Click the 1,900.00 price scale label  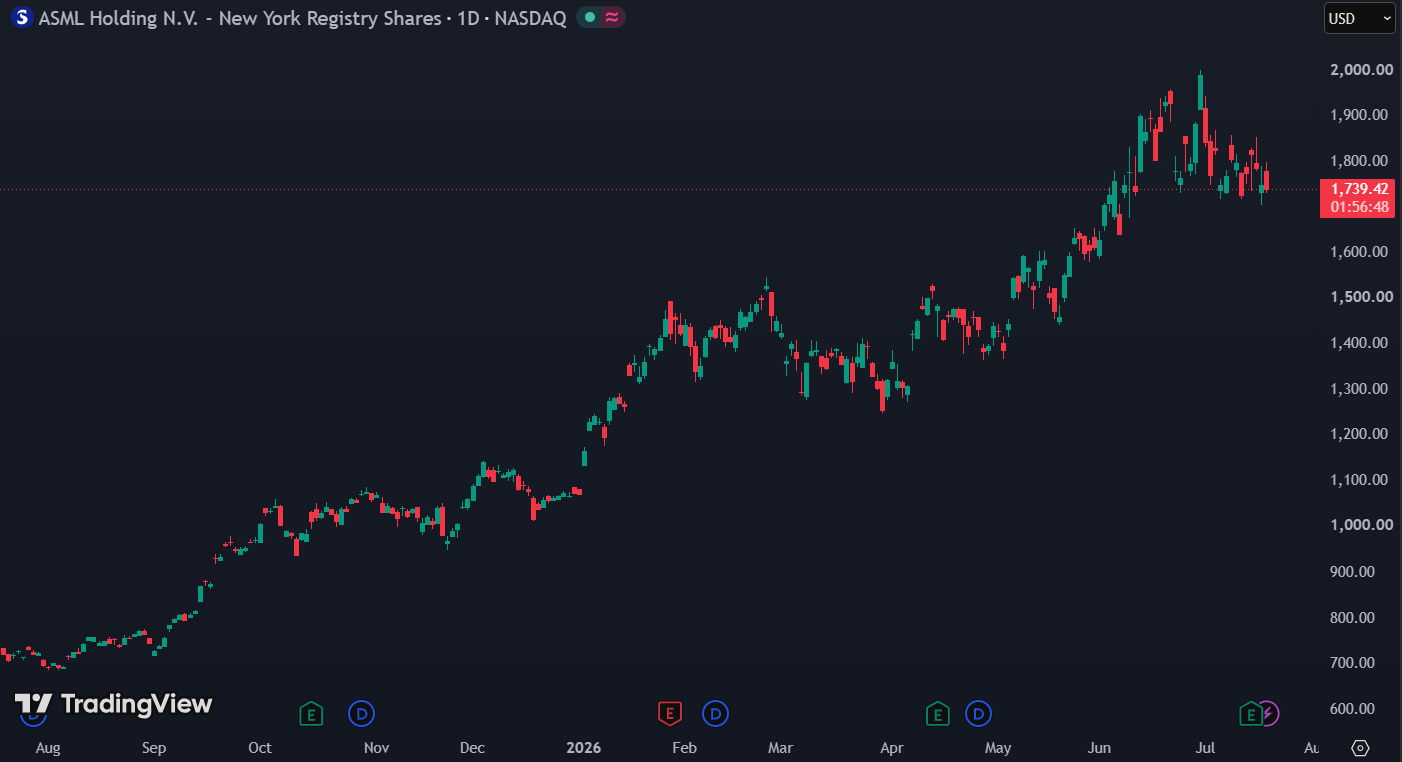1358,115
